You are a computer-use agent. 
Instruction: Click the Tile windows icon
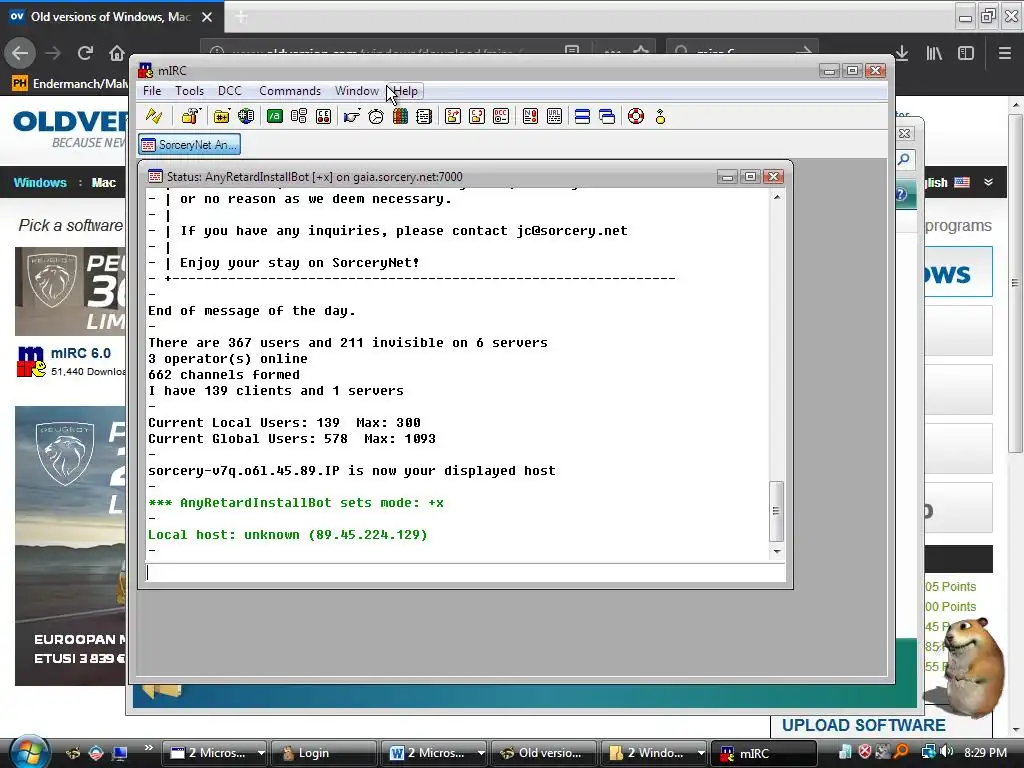pyautogui.click(x=583, y=116)
